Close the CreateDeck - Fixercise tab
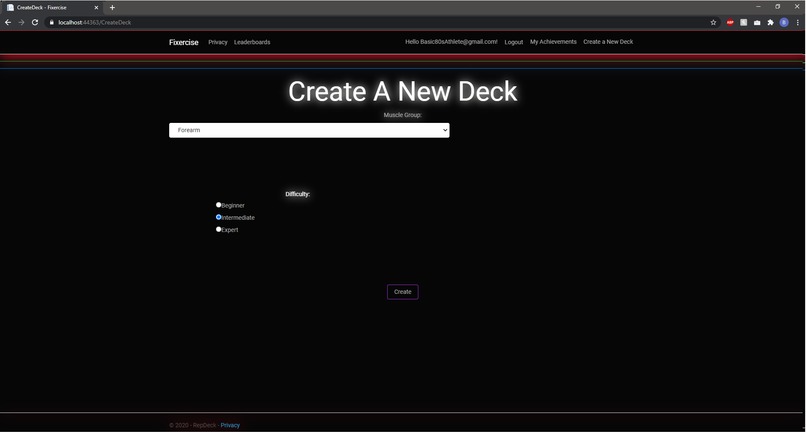This screenshot has width=806, height=434. (x=96, y=7)
